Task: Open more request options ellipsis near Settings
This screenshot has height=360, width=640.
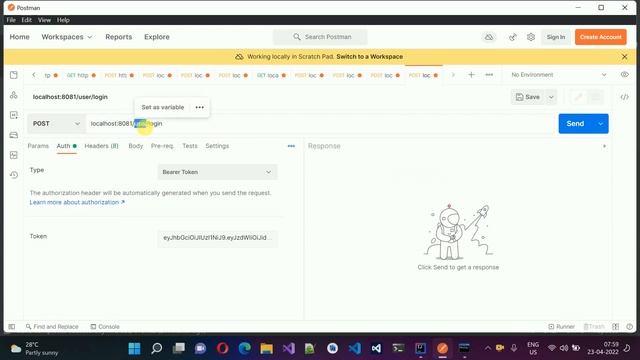Action: (x=291, y=146)
